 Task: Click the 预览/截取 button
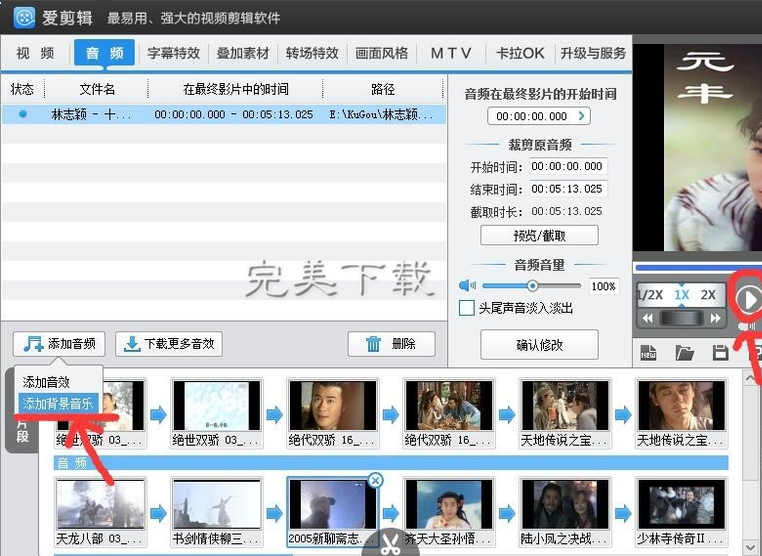539,236
